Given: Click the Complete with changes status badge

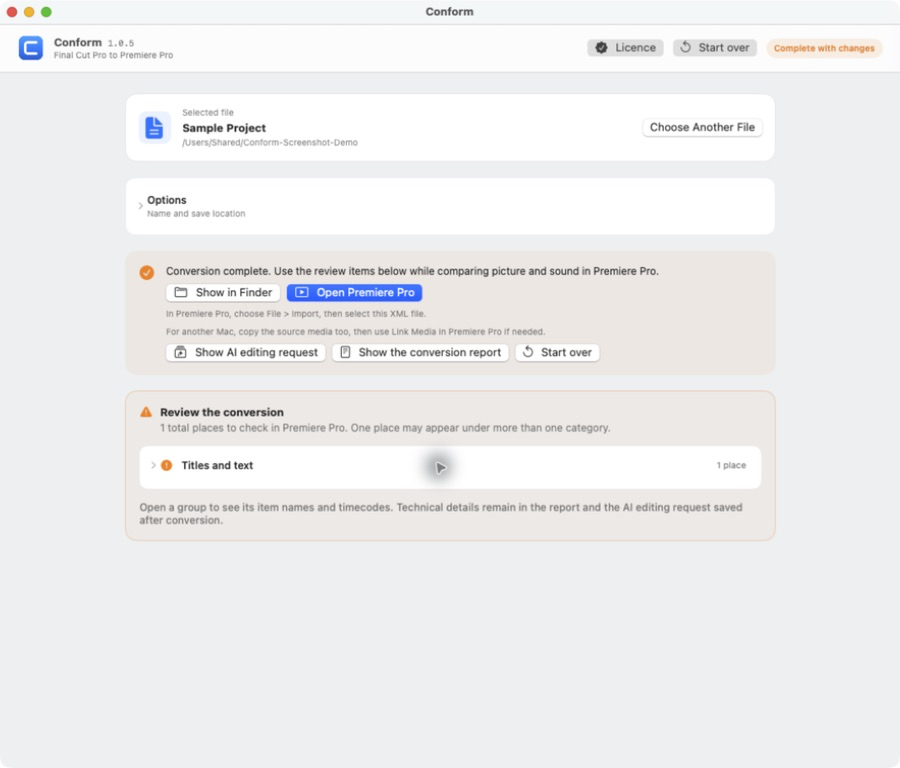Looking at the screenshot, I should click(x=824, y=48).
